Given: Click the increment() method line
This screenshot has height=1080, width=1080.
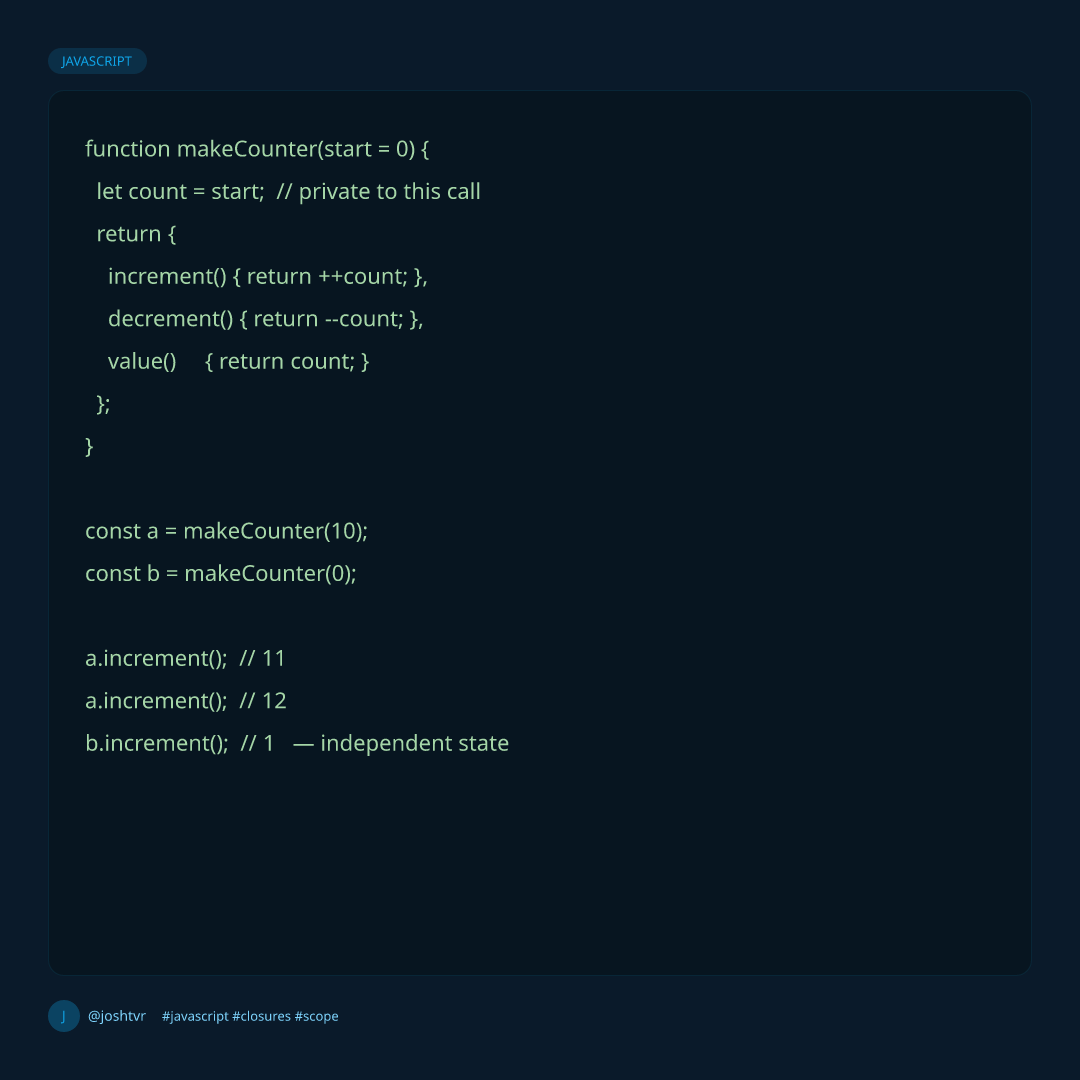Looking at the screenshot, I should [268, 277].
